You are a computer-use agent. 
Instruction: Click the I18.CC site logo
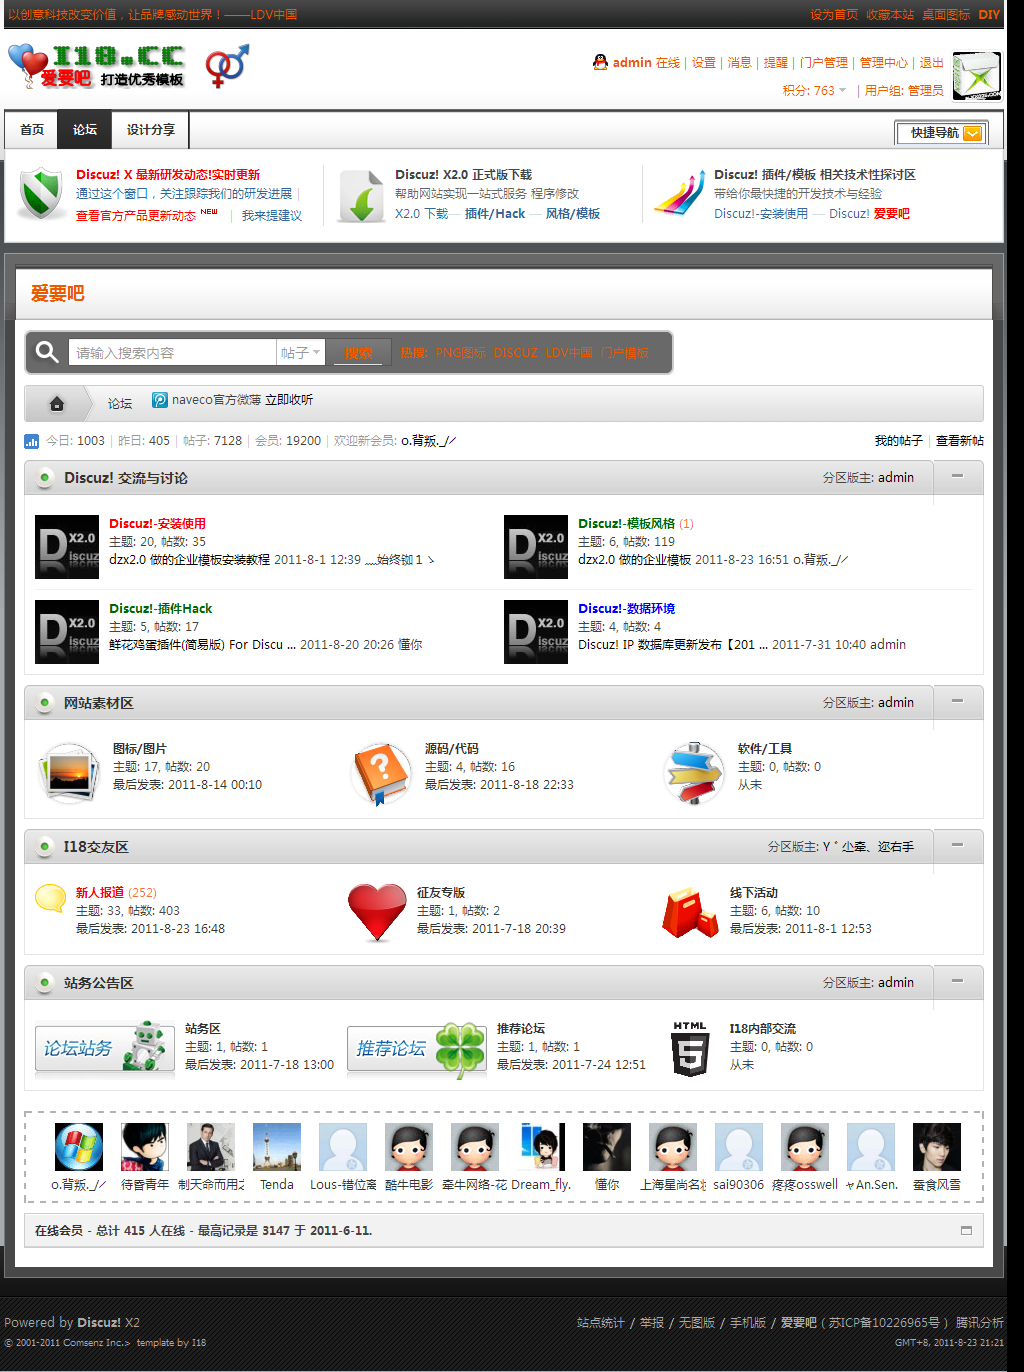tap(96, 66)
